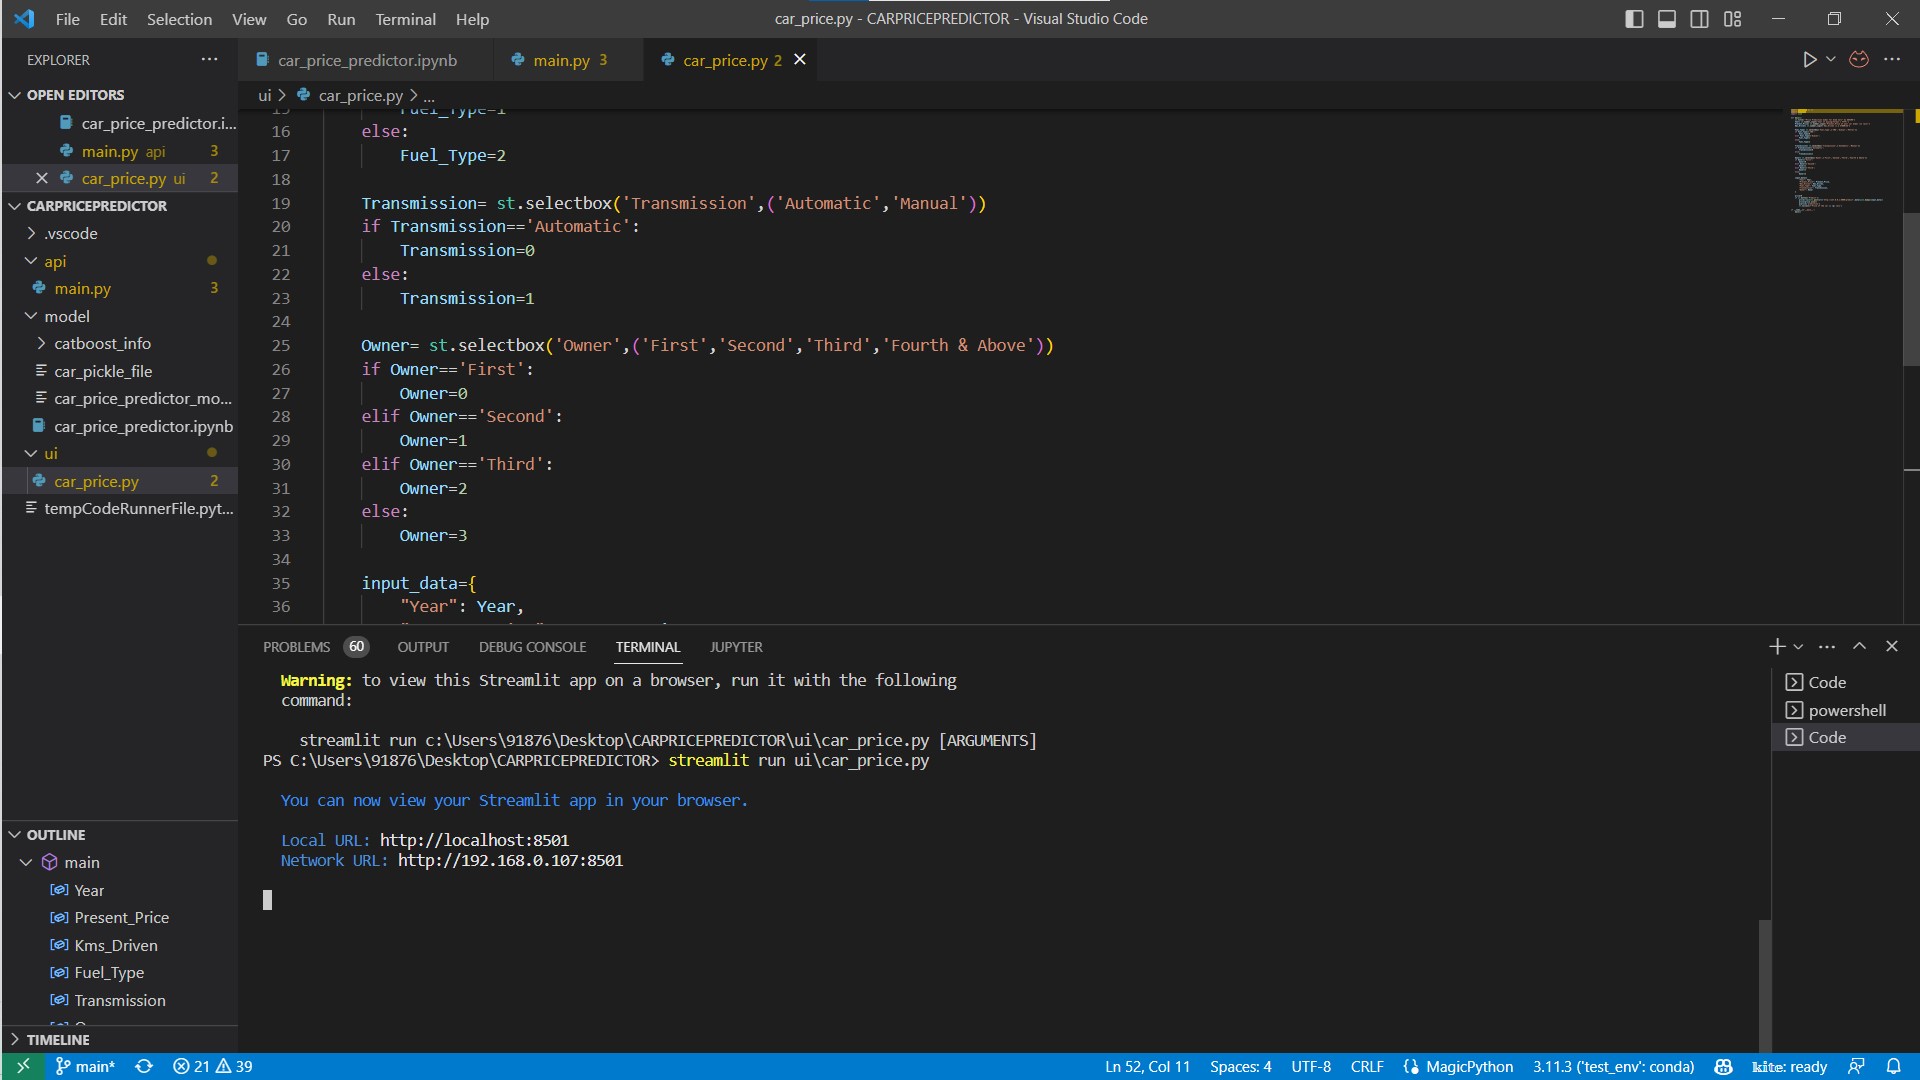The image size is (1920, 1080).
Task: Switch to the DEBUG CONSOLE panel tab
Action: 532,647
